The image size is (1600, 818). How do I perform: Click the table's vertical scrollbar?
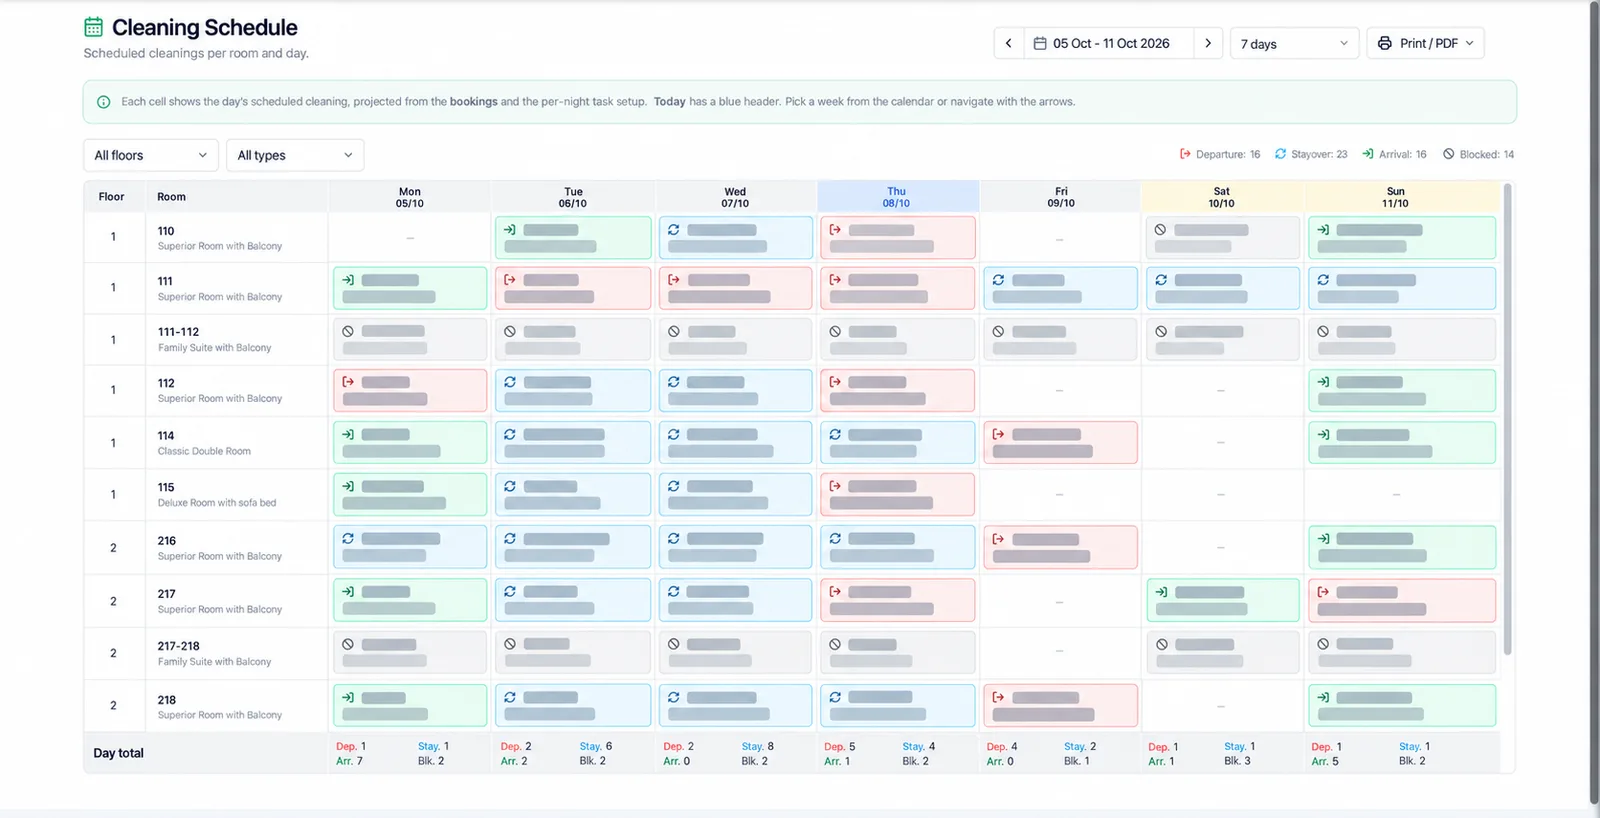coord(1507,420)
